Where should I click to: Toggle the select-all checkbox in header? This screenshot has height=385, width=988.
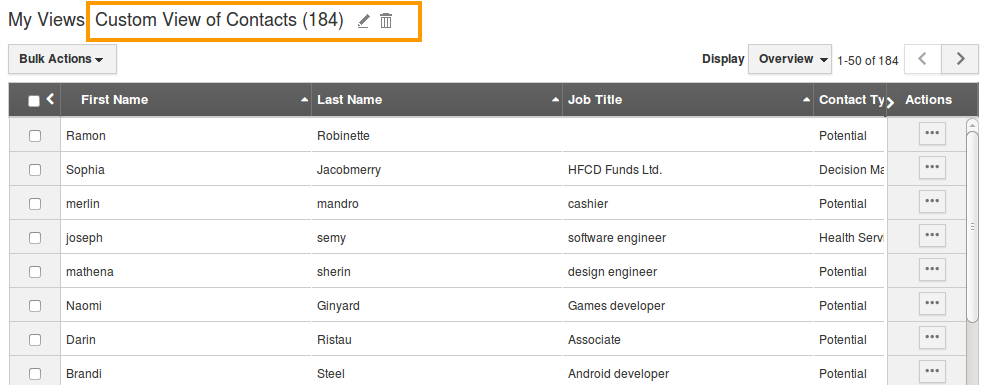[34, 101]
